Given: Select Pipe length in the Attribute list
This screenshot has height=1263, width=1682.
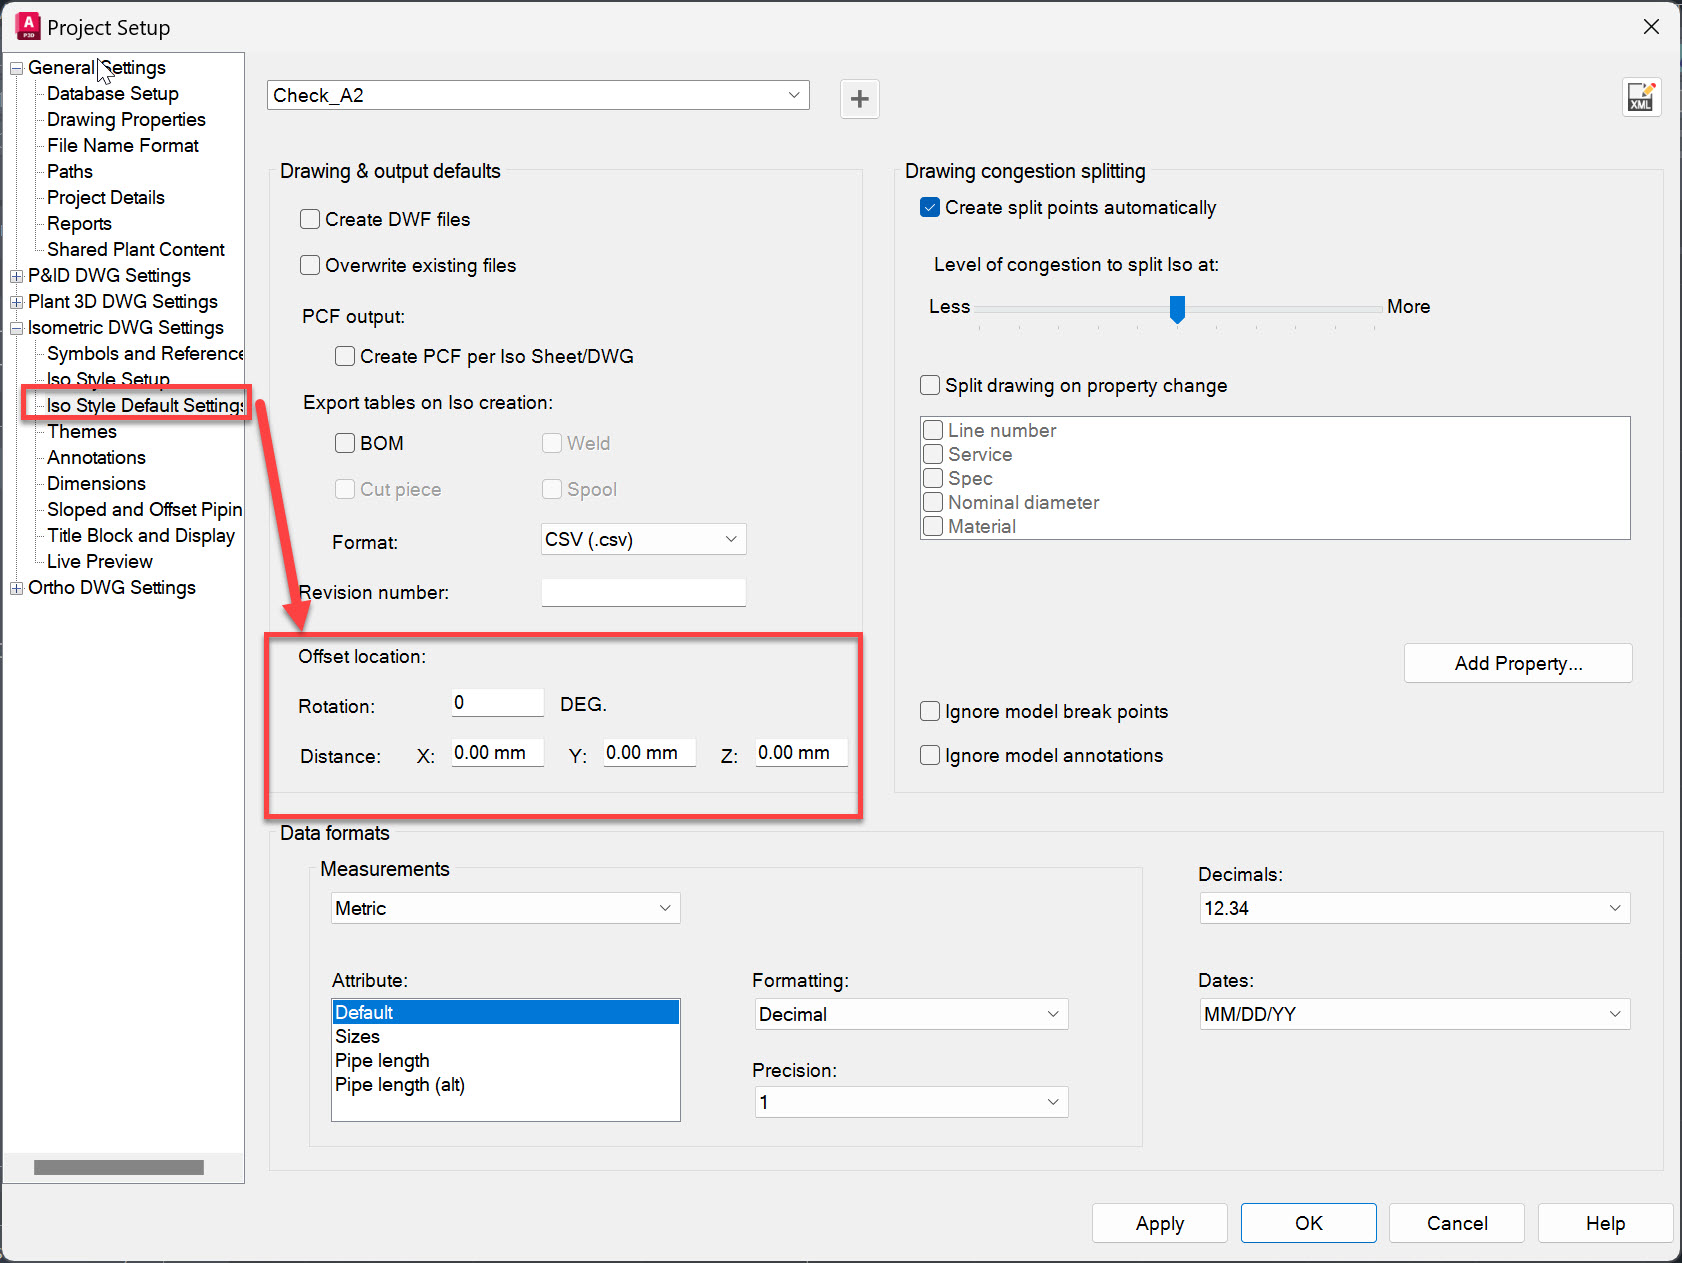Looking at the screenshot, I should [x=382, y=1060].
